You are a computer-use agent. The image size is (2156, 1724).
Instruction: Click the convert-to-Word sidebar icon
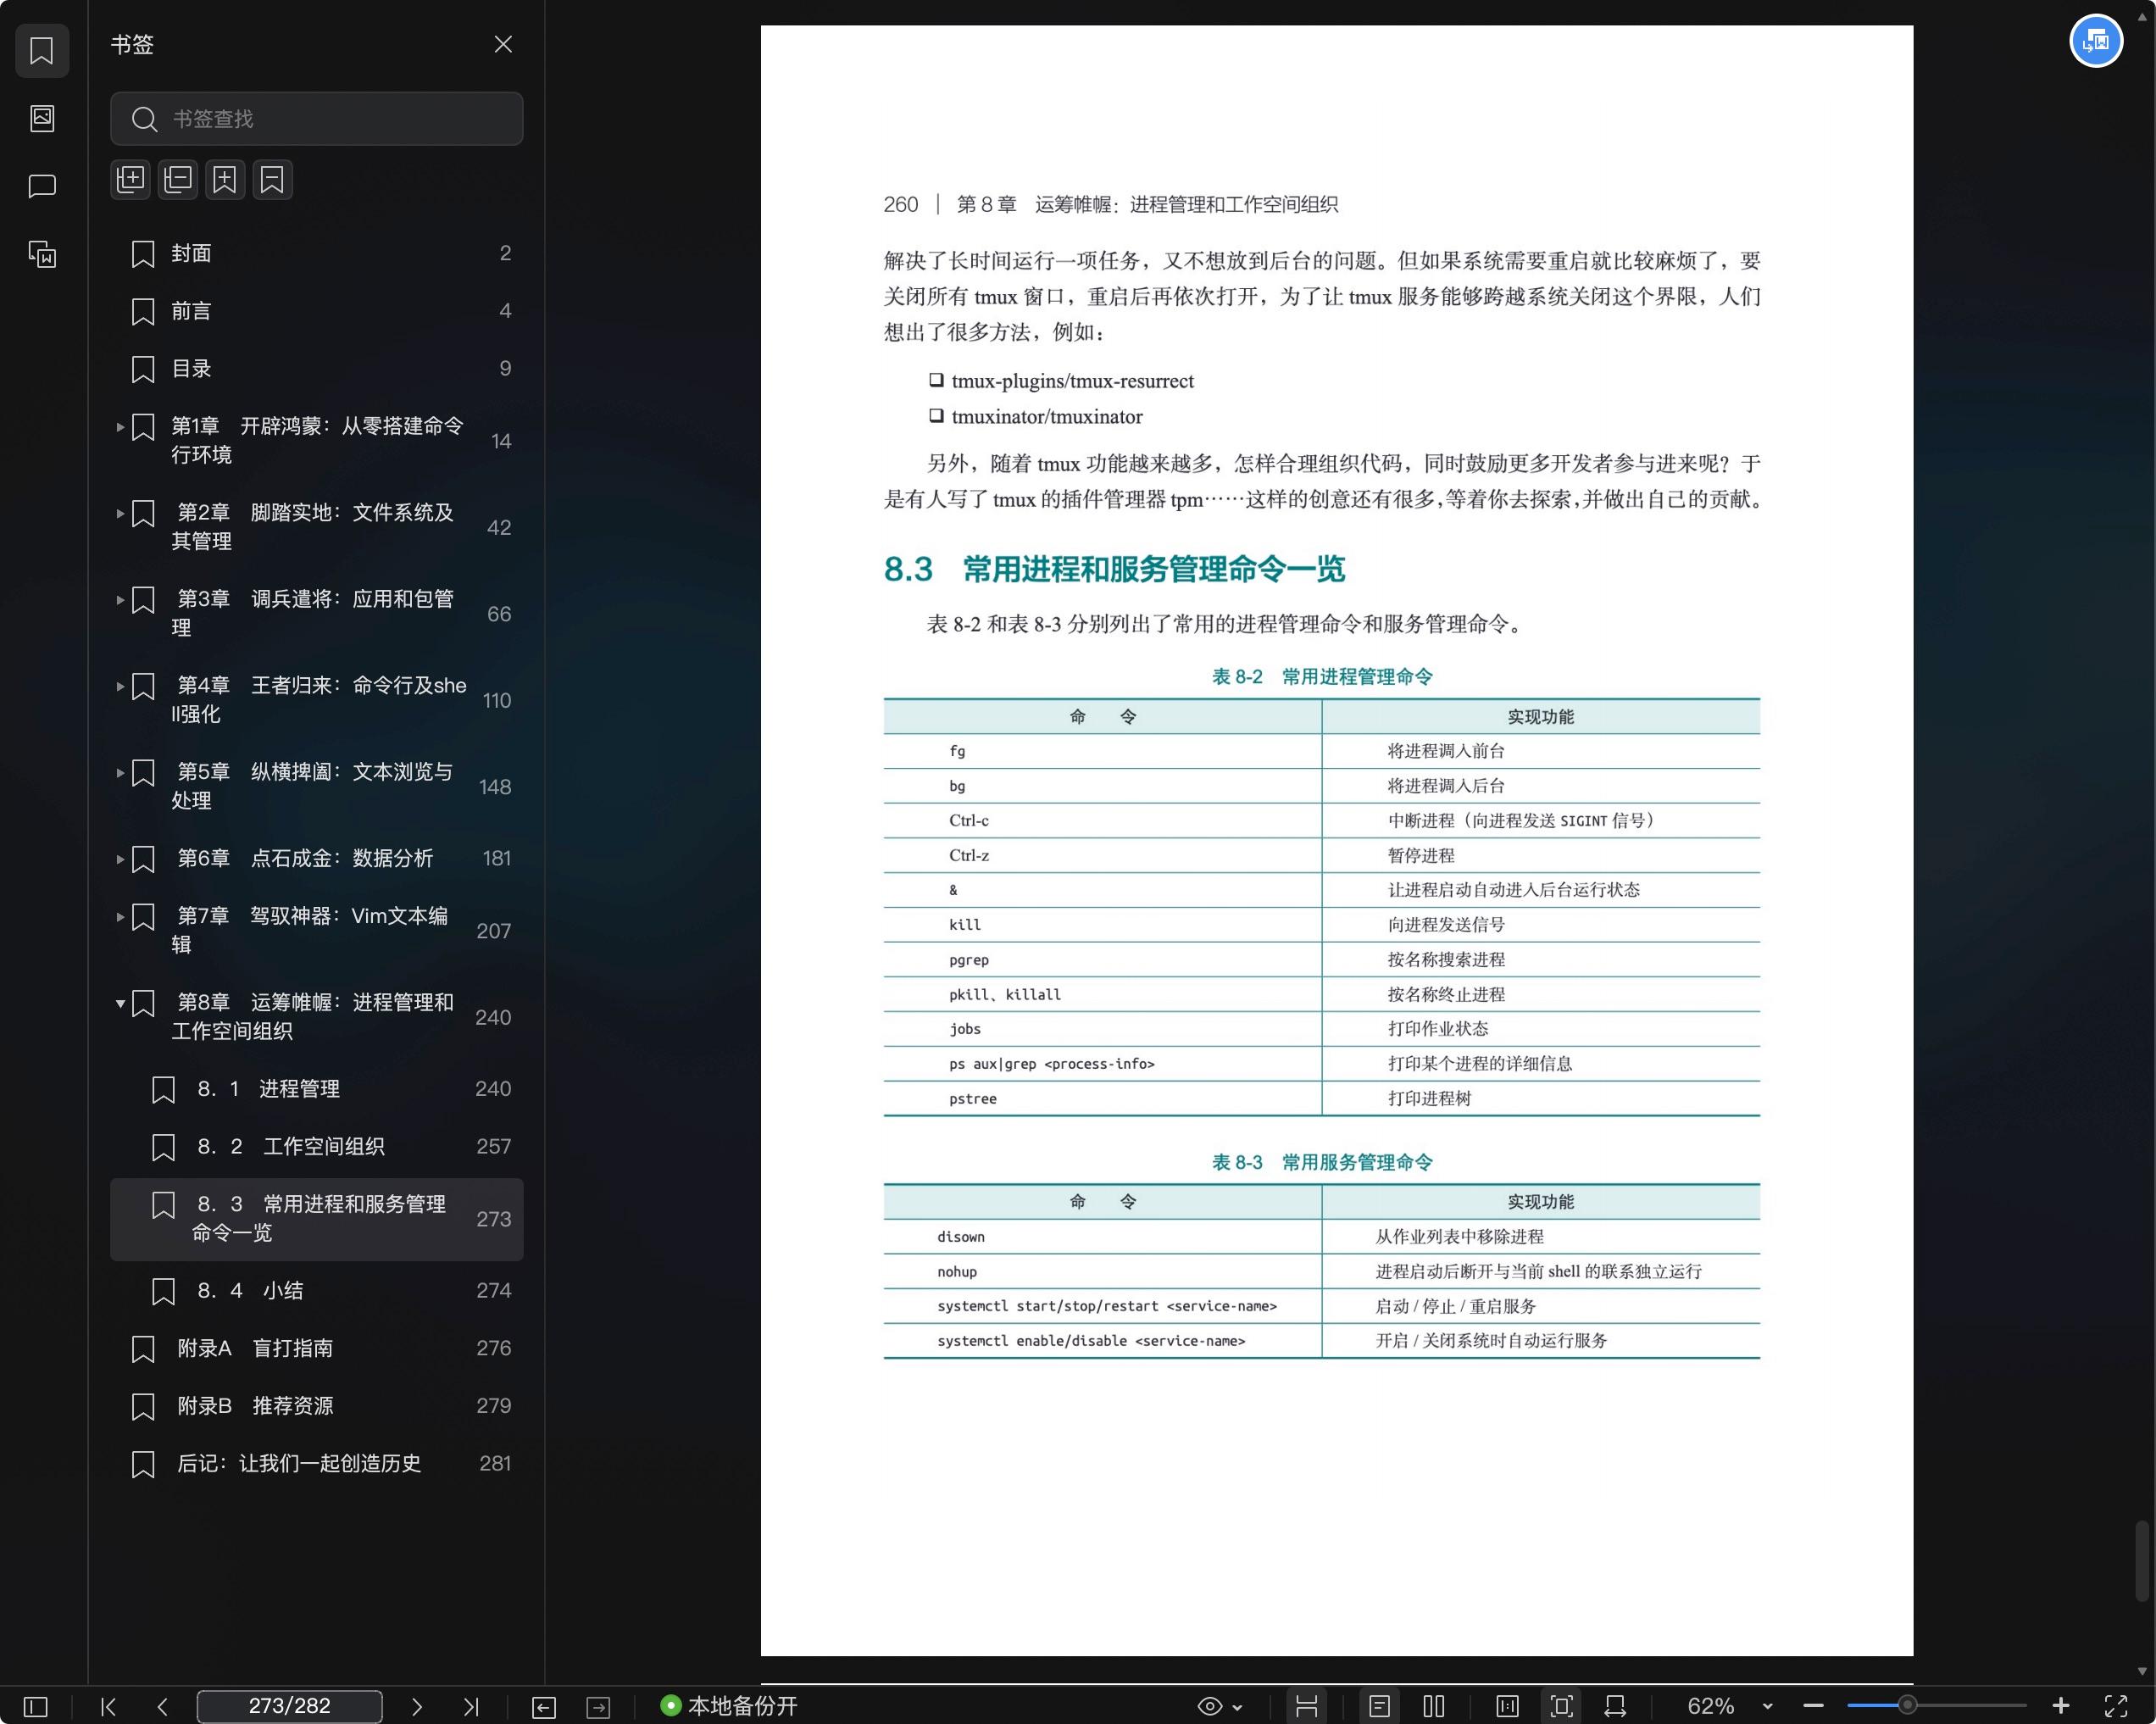pos(42,254)
